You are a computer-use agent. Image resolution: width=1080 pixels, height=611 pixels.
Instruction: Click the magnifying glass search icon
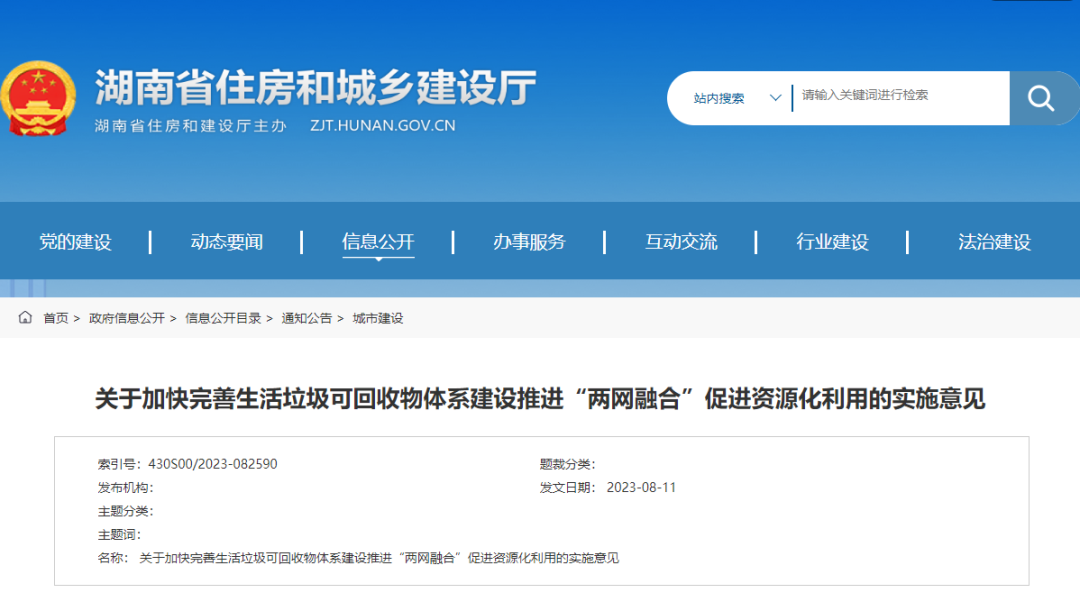tap(1041, 98)
